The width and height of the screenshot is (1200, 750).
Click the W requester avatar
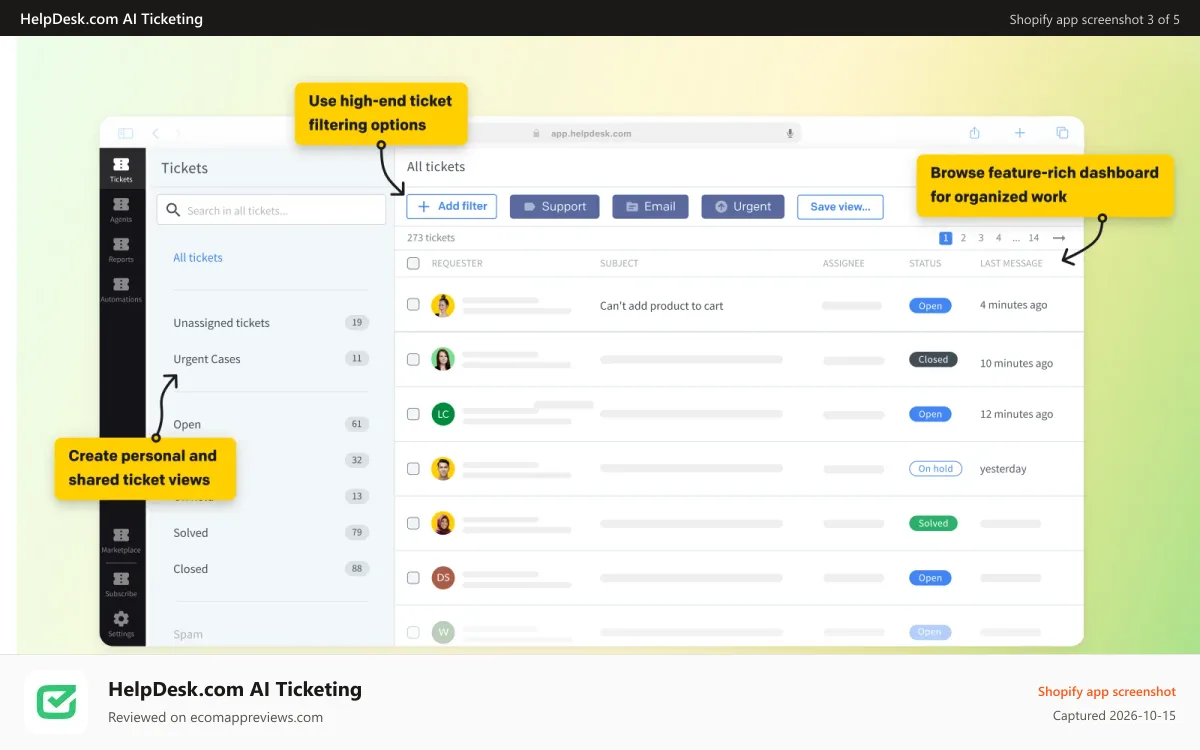click(x=443, y=632)
